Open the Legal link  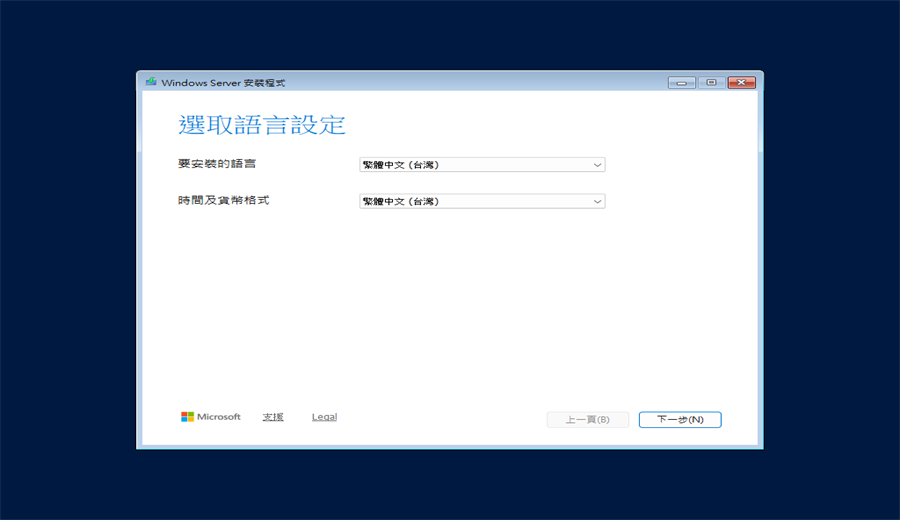324,417
